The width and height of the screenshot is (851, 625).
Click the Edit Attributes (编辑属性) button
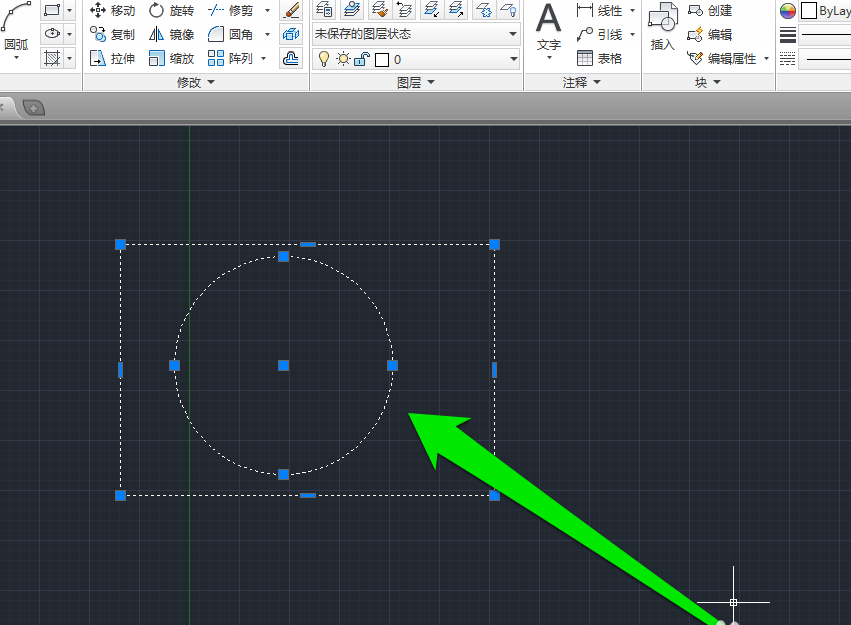pyautogui.click(x=729, y=59)
